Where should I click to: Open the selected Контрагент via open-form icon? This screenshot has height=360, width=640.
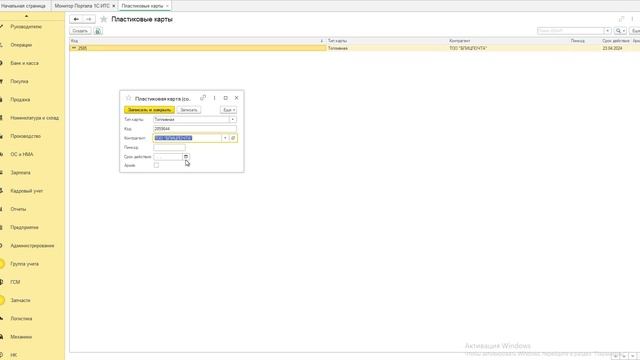point(233,138)
